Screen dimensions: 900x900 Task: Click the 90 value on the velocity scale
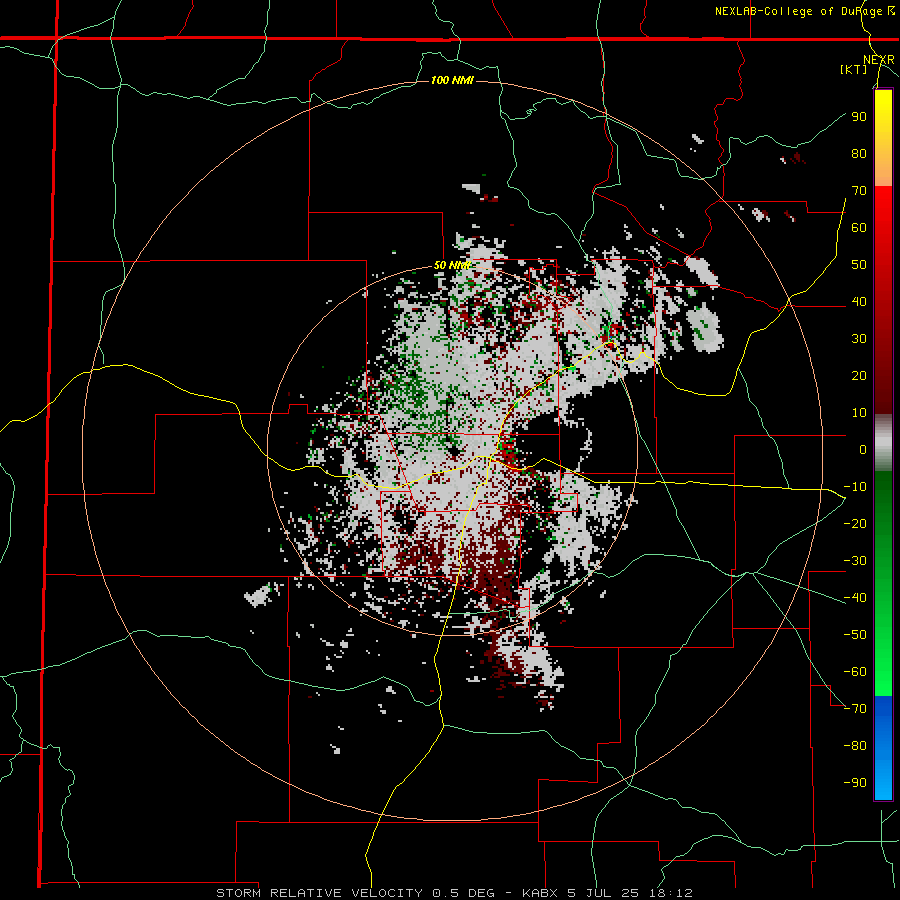point(859,117)
